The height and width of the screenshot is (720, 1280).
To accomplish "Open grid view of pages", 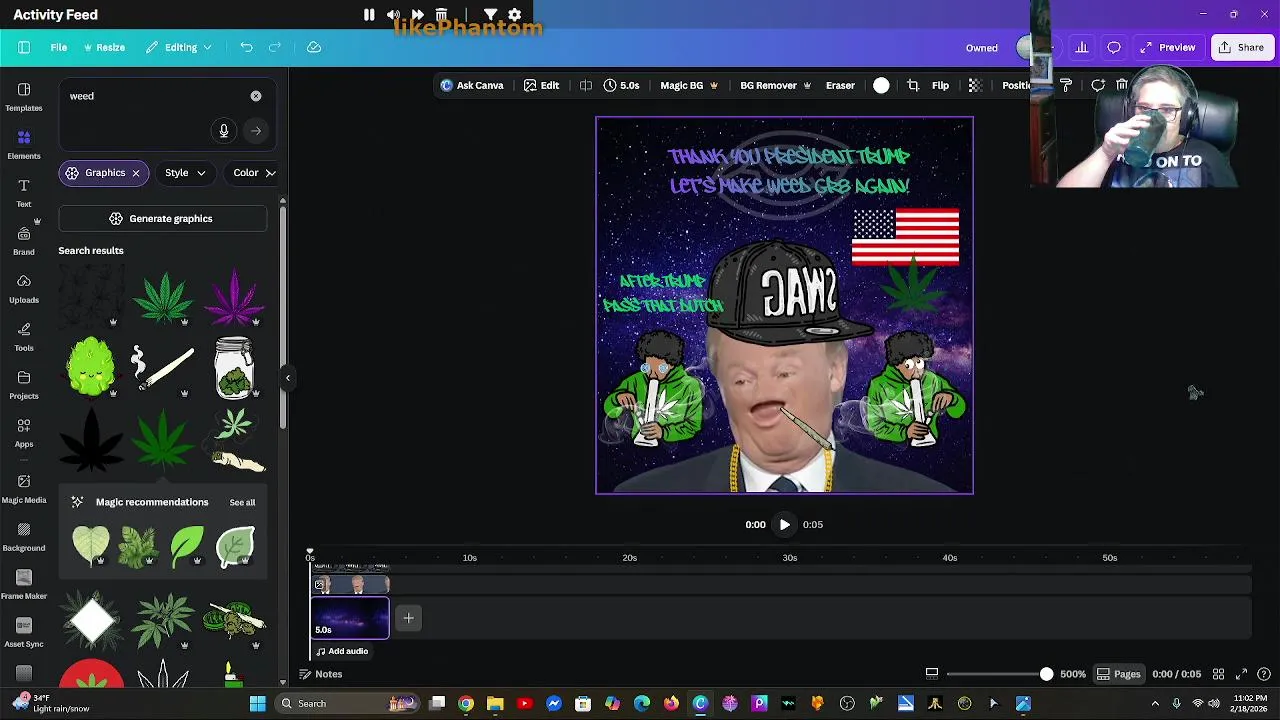I will pyautogui.click(x=1218, y=674).
